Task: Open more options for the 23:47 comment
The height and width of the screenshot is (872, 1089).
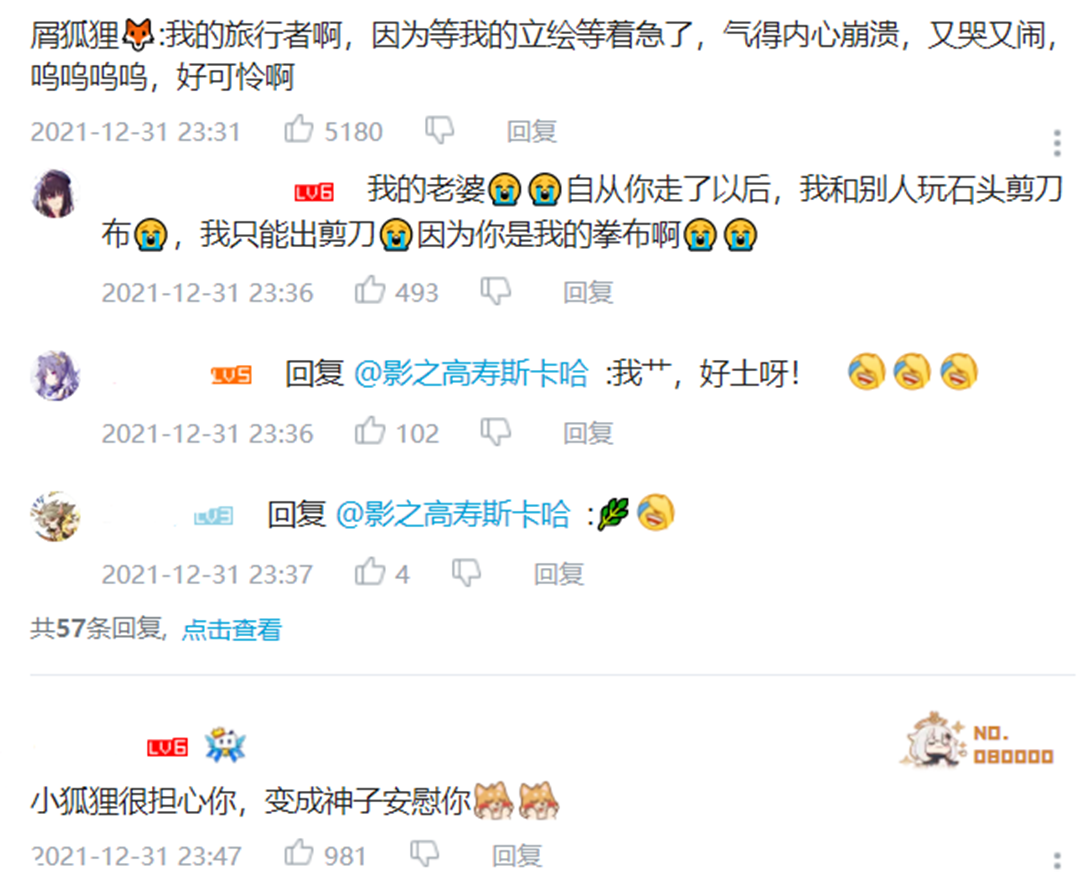Action: tap(1056, 860)
